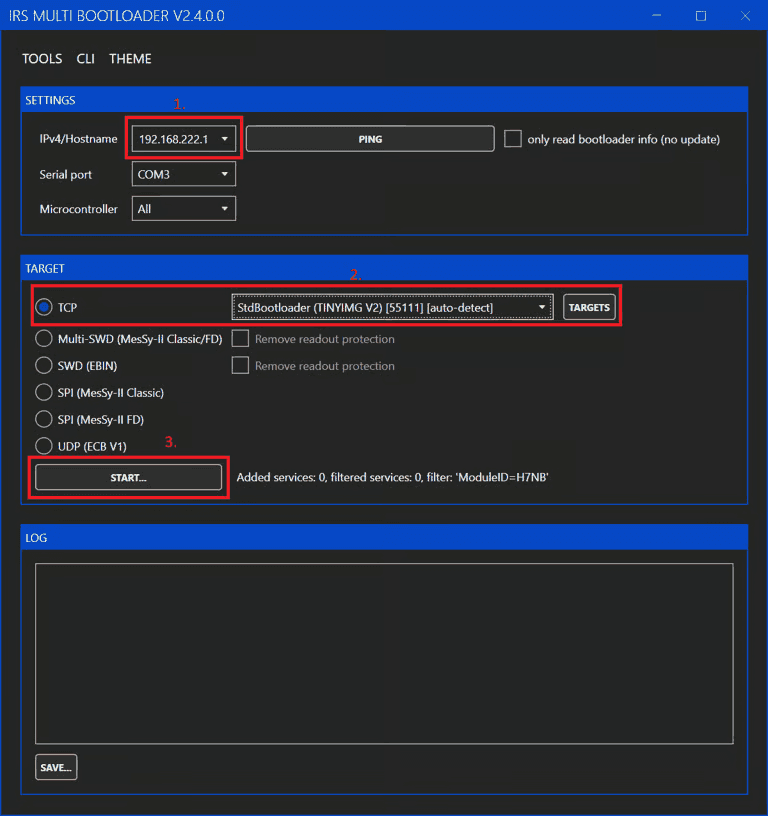Tick SWD (EBIN) Remove readout protection checkbox

tap(240, 365)
